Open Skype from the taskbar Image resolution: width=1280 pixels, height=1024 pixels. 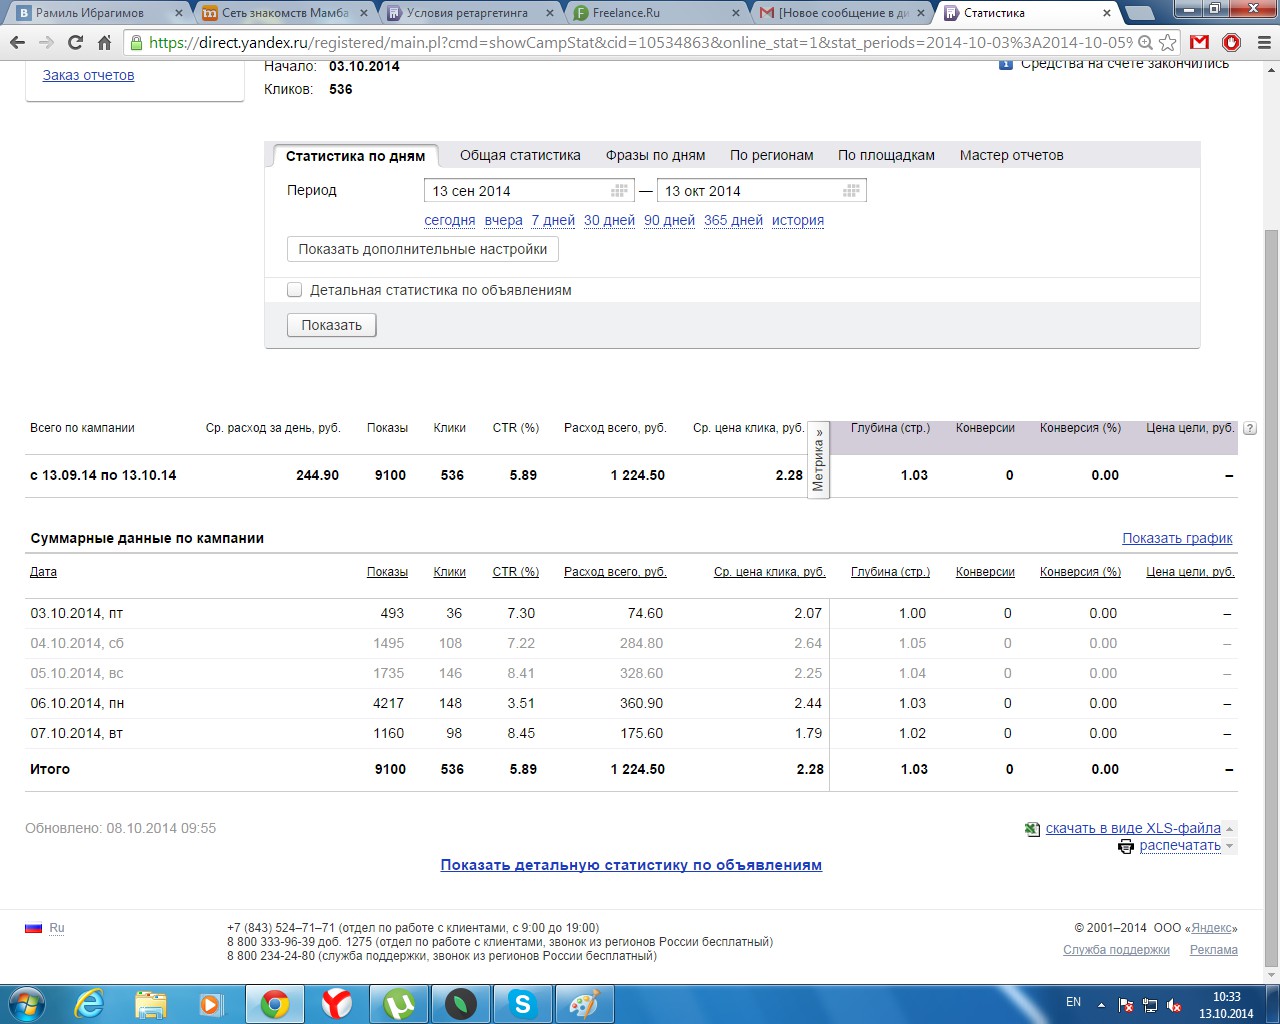522,1004
